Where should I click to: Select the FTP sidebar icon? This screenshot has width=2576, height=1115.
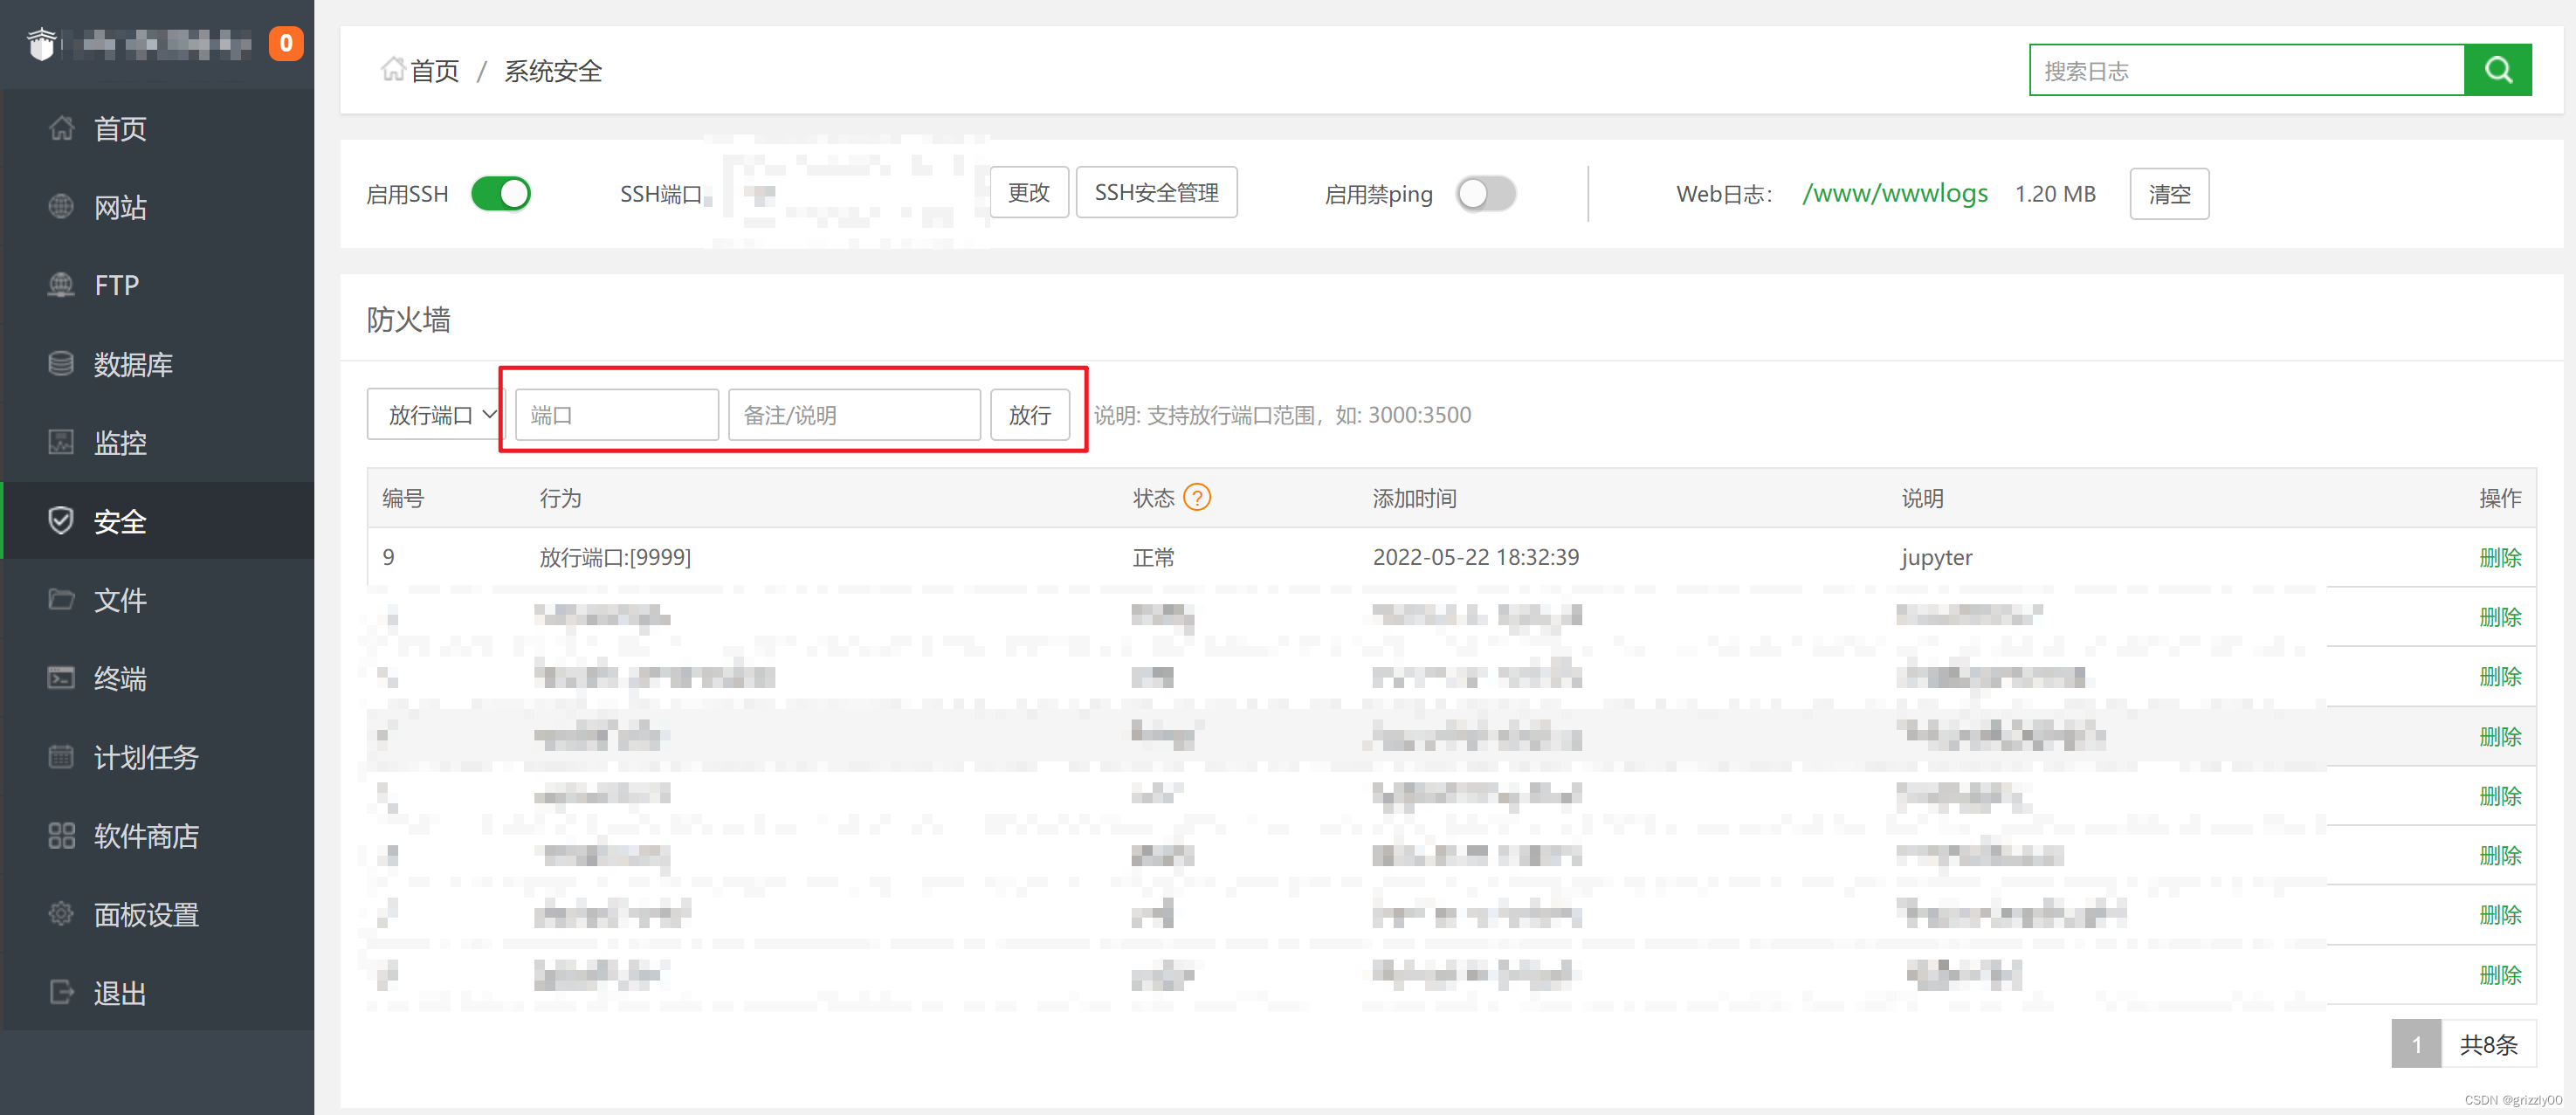61,285
